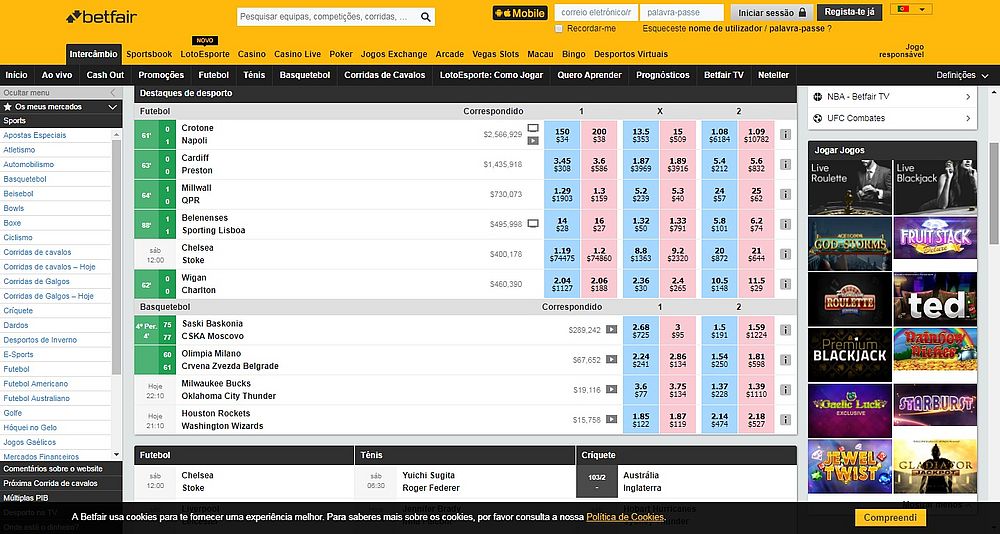Click info icon for Crotone v Napoli
Screen dimensions: 1000x534
786,135
